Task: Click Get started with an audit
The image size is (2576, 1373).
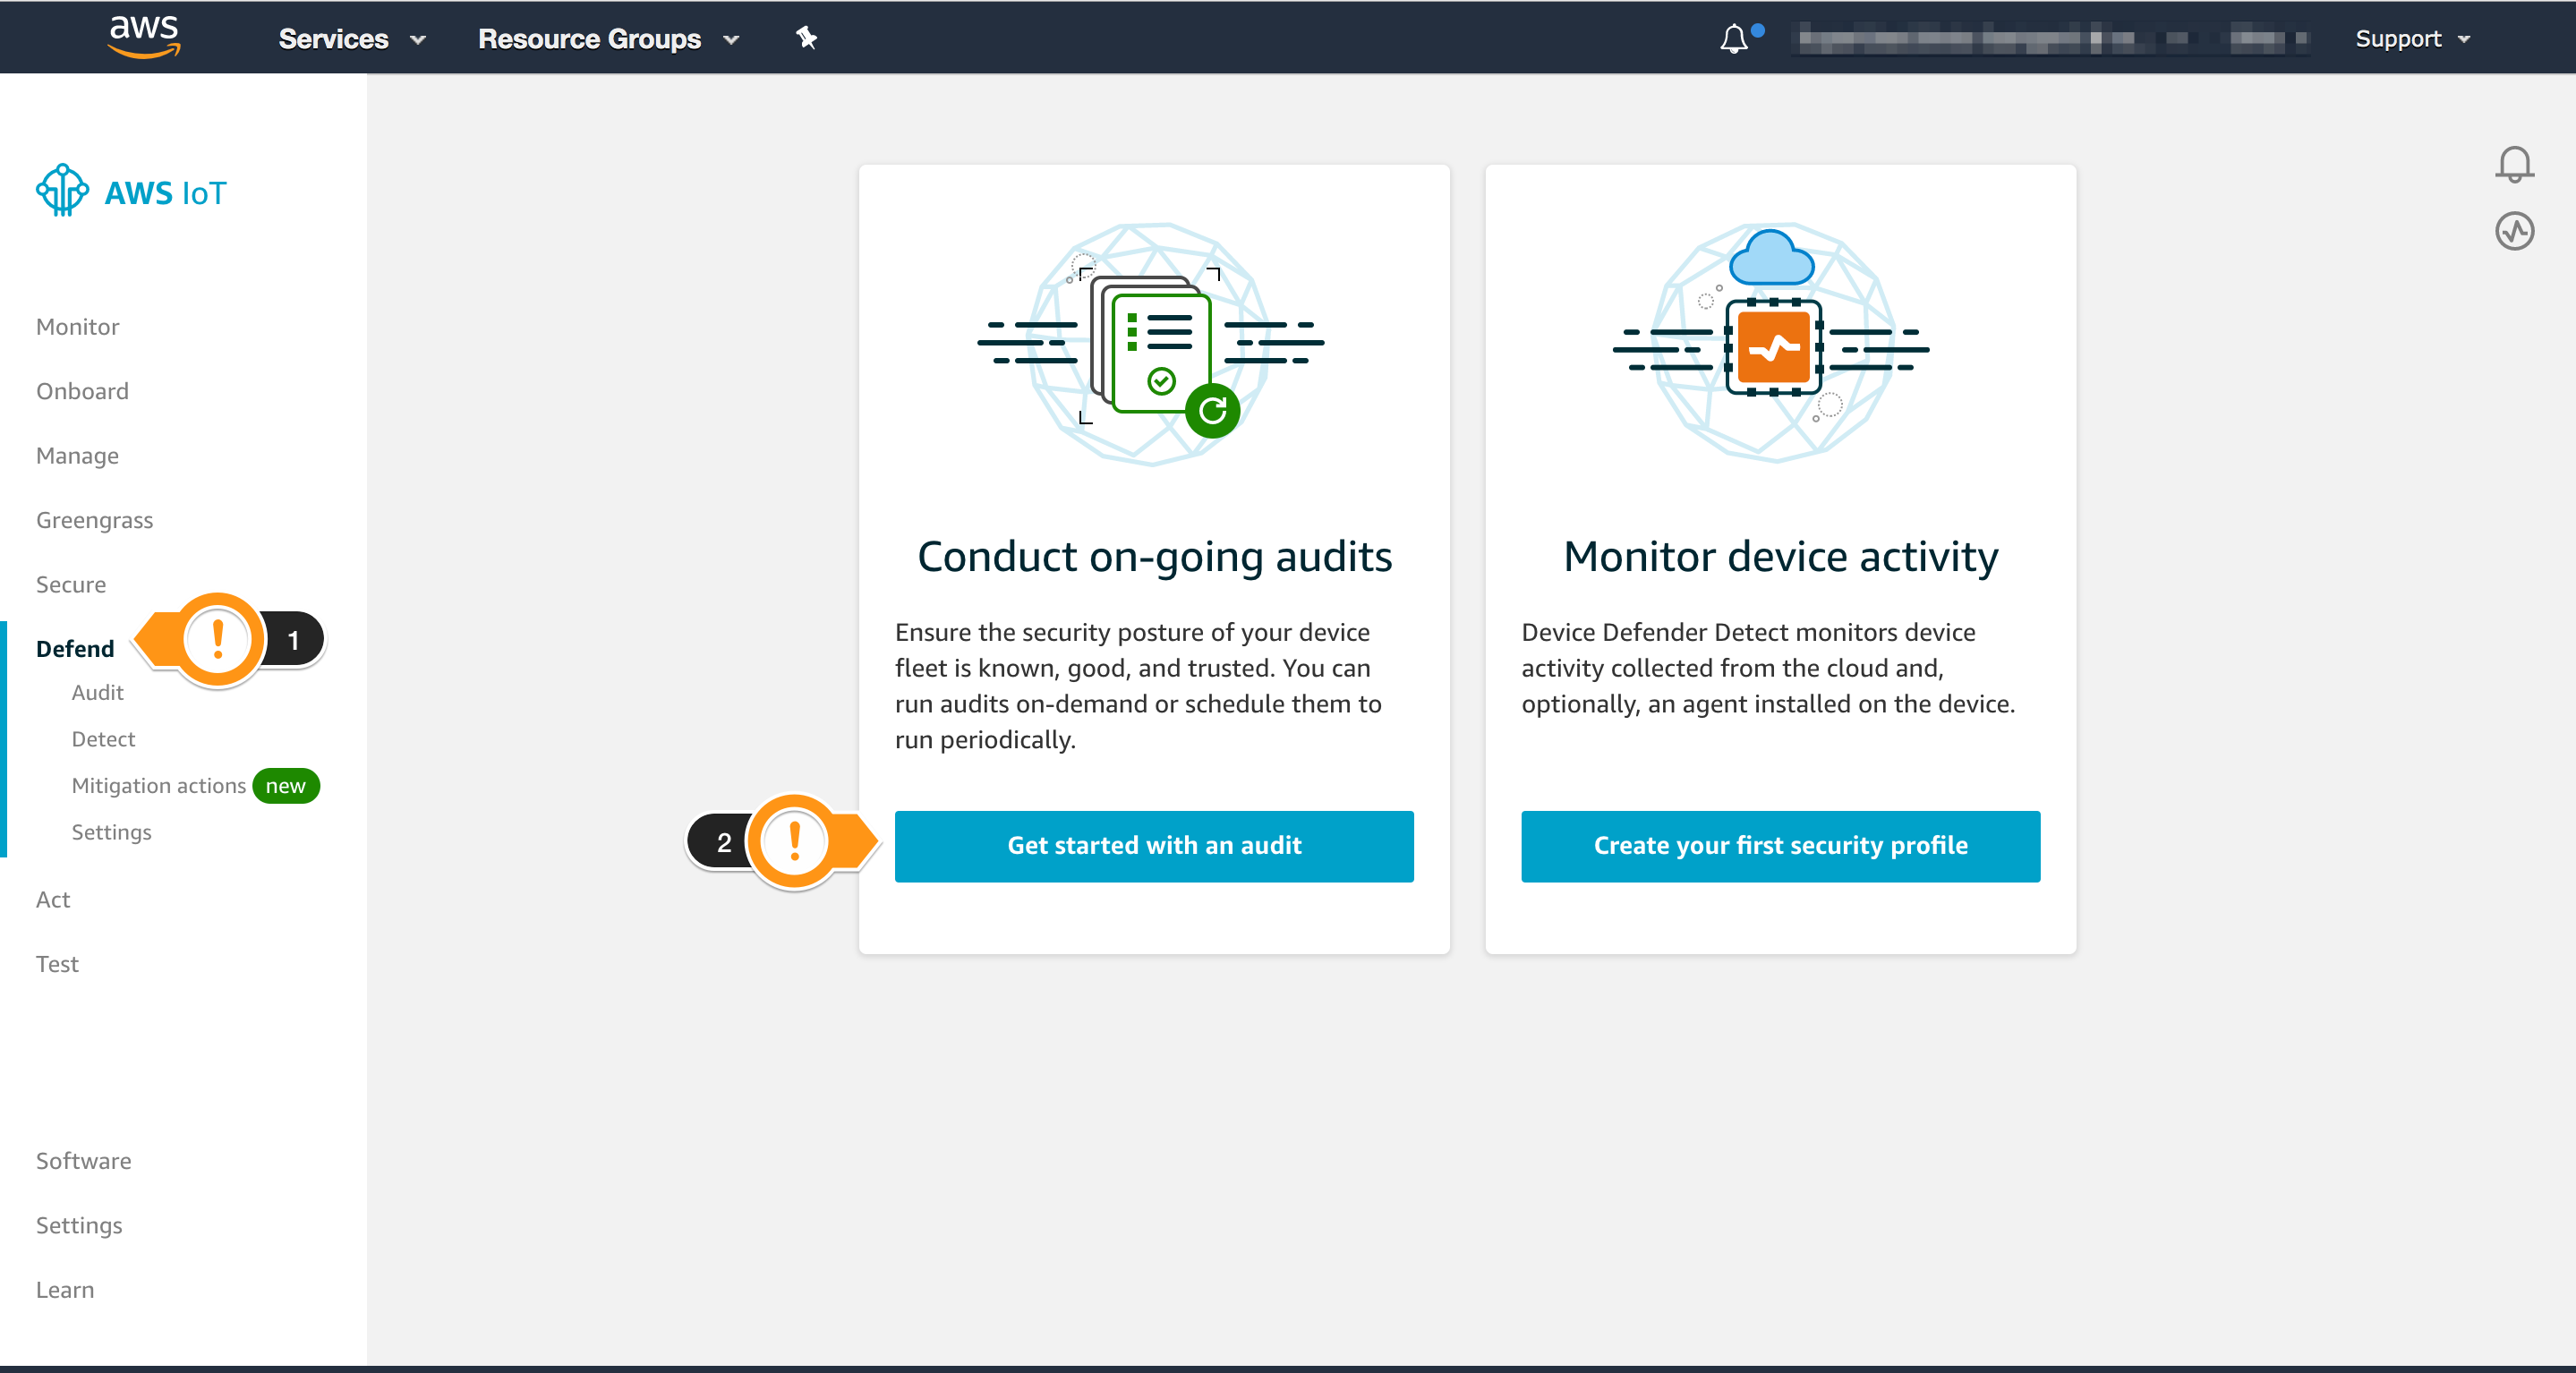Action: (1154, 846)
